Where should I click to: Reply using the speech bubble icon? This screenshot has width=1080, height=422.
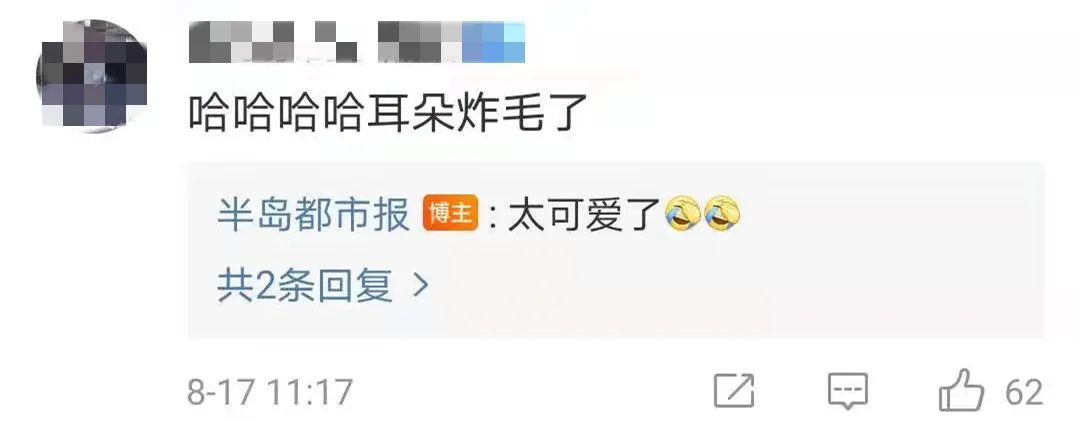tap(848, 392)
